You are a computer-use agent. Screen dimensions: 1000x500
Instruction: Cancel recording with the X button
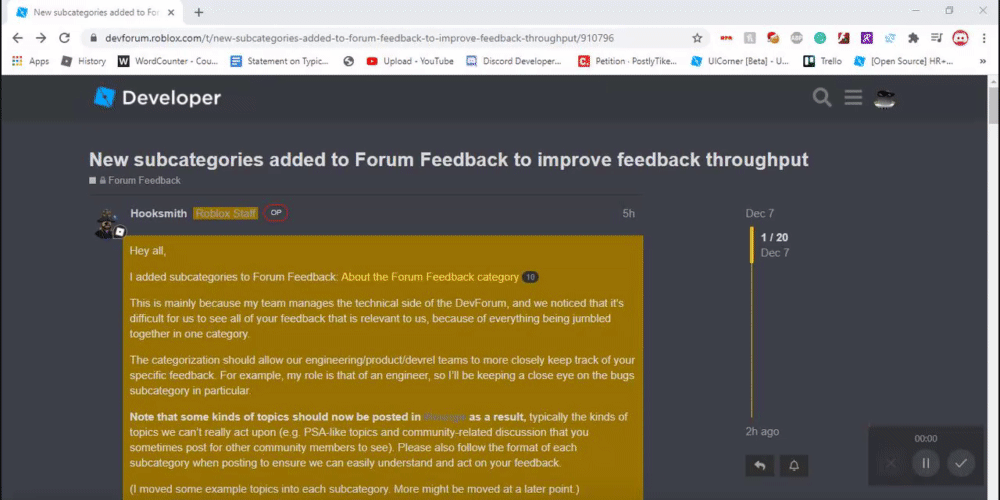pos(891,464)
